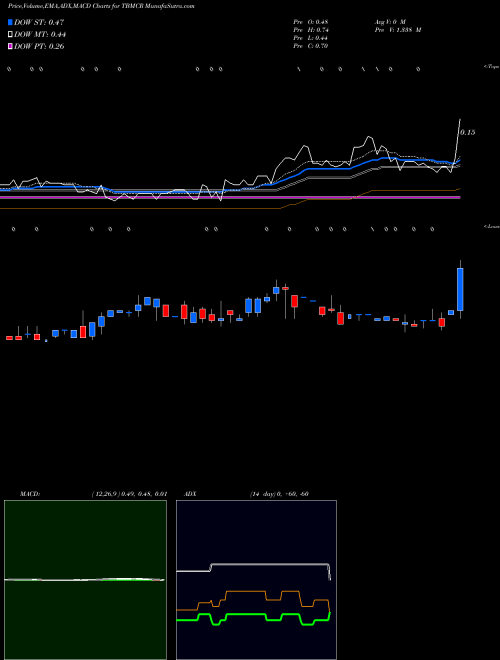Click the 'Pre H: 0.74' value
This screenshot has width=500, height=660.
click(311, 30)
